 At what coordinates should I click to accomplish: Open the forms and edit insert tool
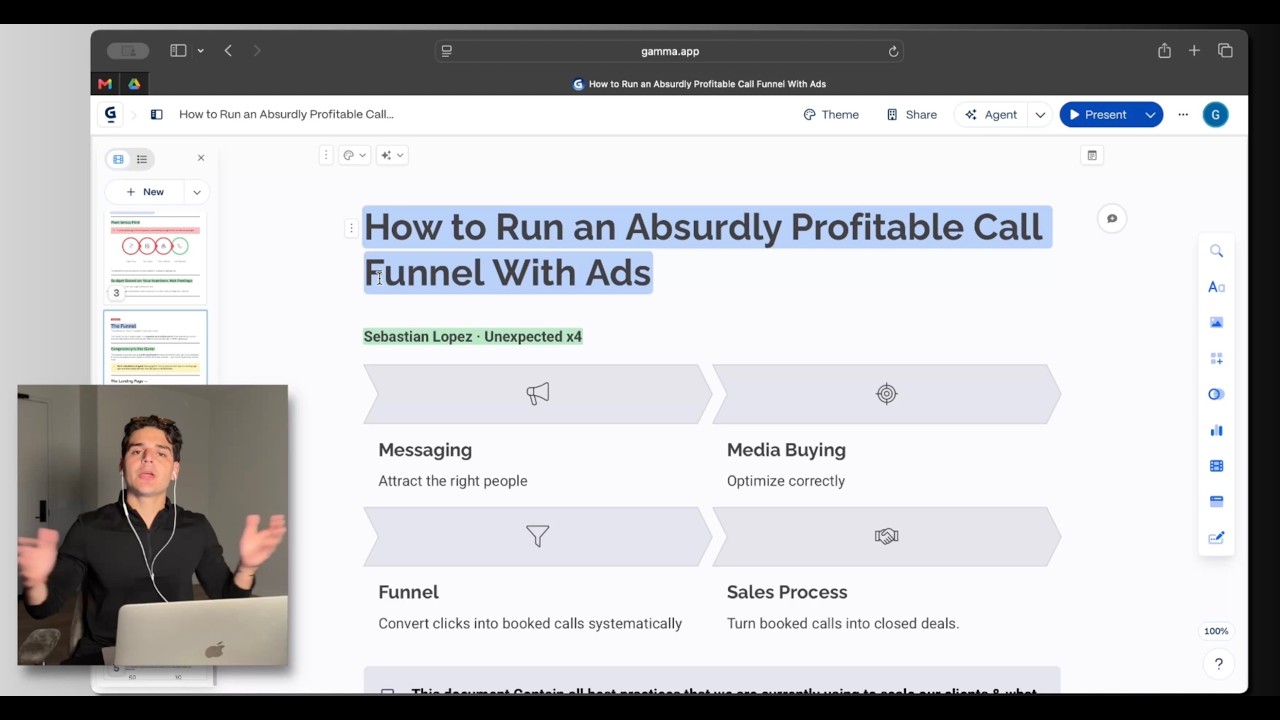(x=1216, y=537)
